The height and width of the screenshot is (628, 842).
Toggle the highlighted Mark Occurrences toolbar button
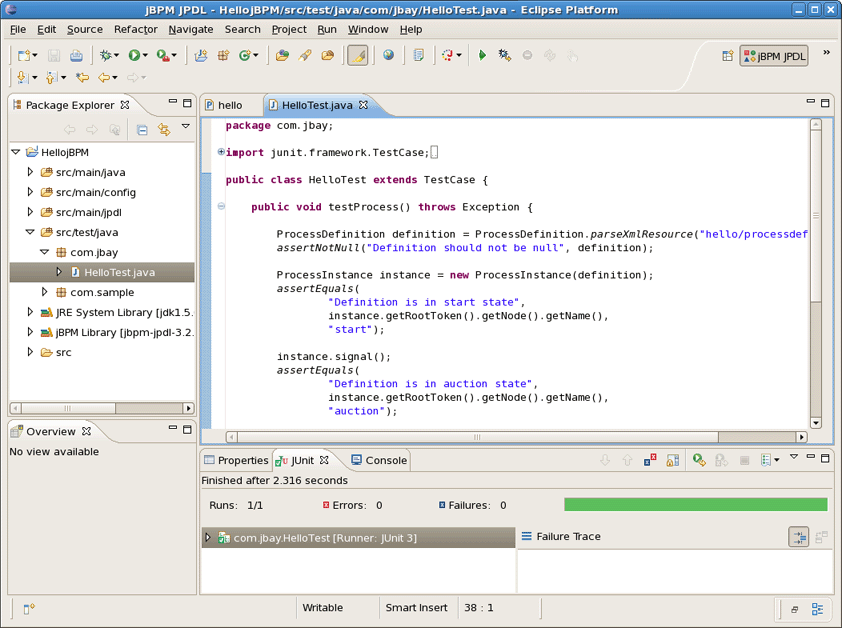pyautogui.click(x=357, y=56)
